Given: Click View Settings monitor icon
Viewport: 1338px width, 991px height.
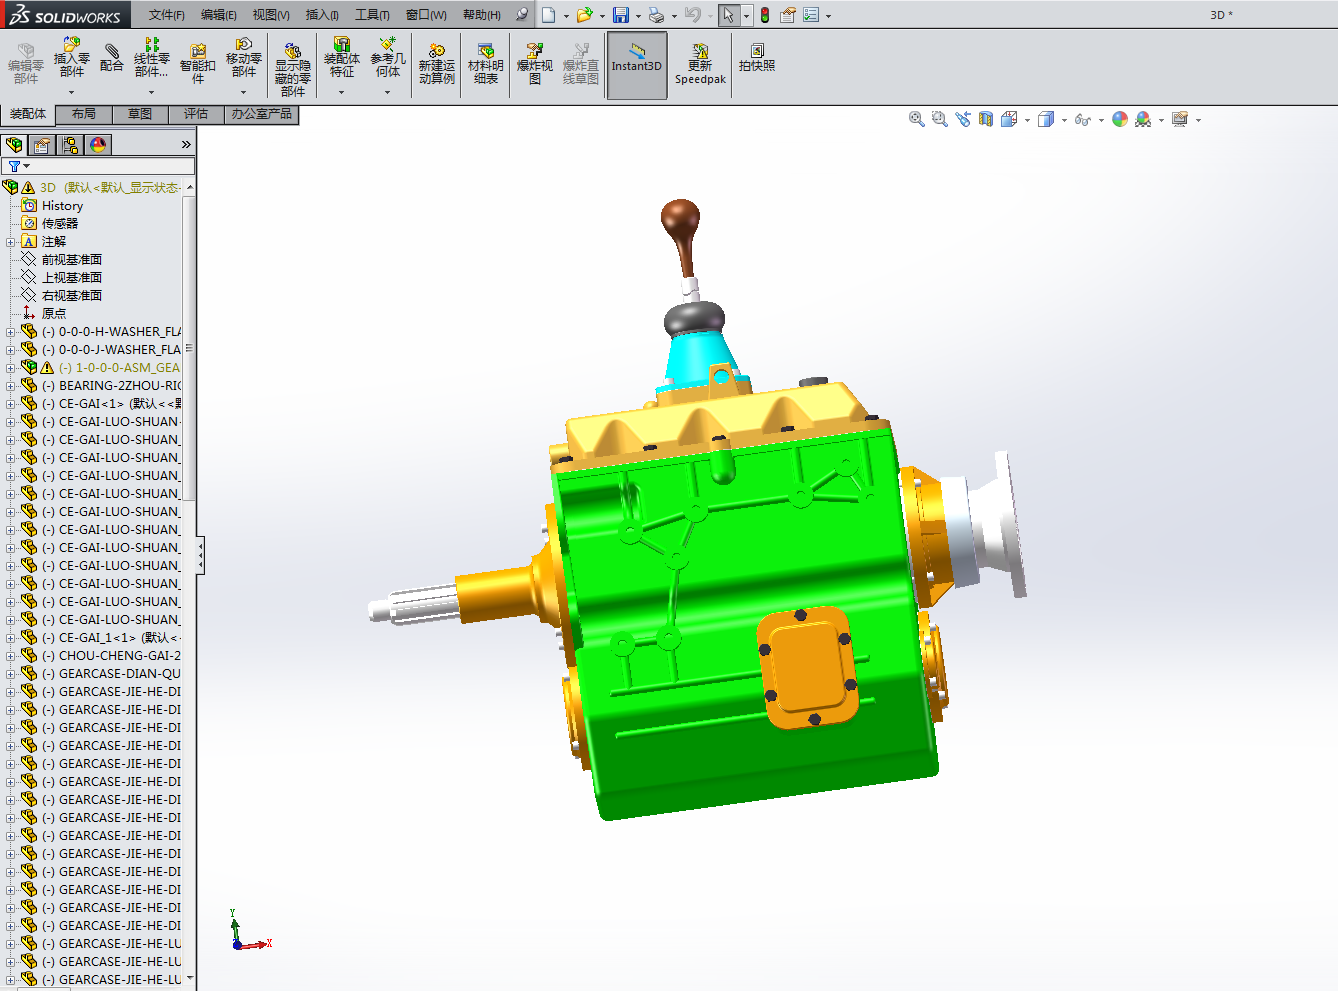Looking at the screenshot, I should pyautogui.click(x=1180, y=119).
